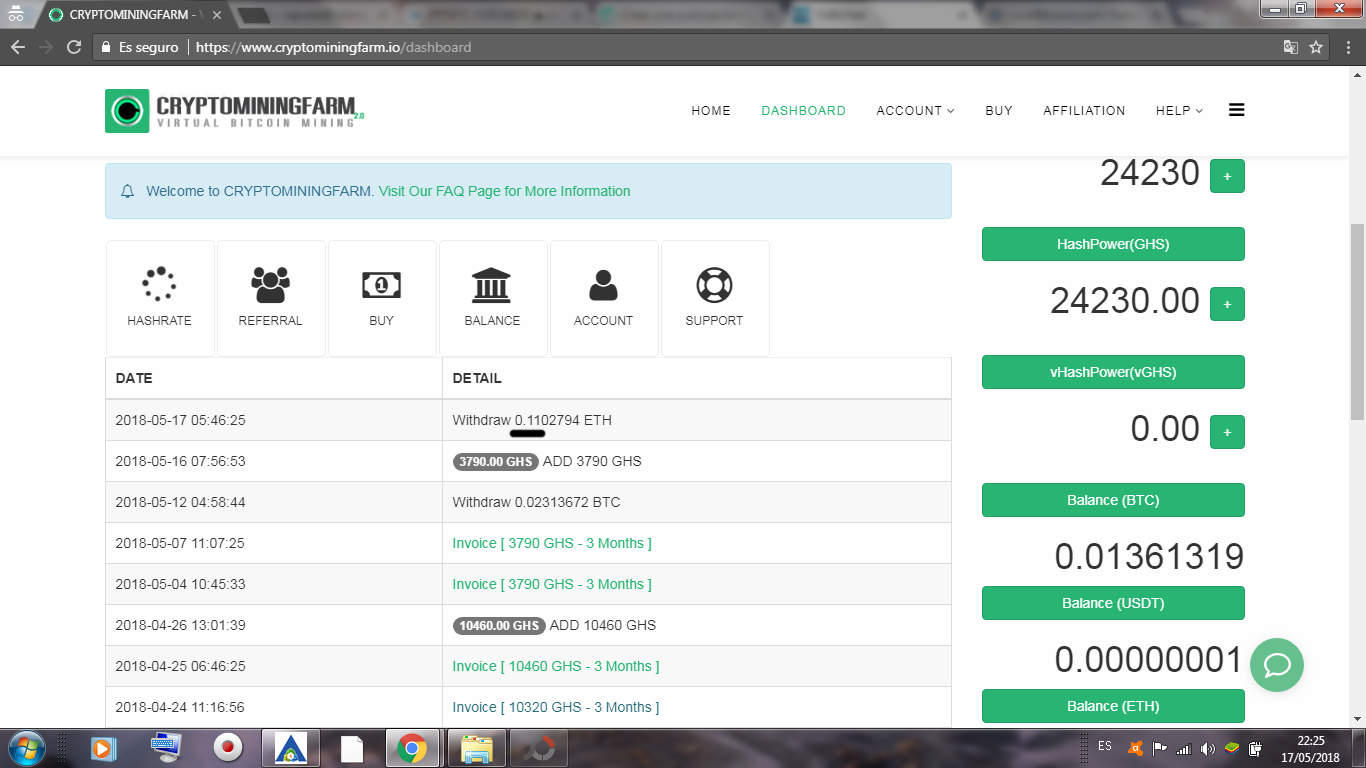1366x768 pixels.
Task: Open invoice 10320 GHS link
Action: coord(556,707)
